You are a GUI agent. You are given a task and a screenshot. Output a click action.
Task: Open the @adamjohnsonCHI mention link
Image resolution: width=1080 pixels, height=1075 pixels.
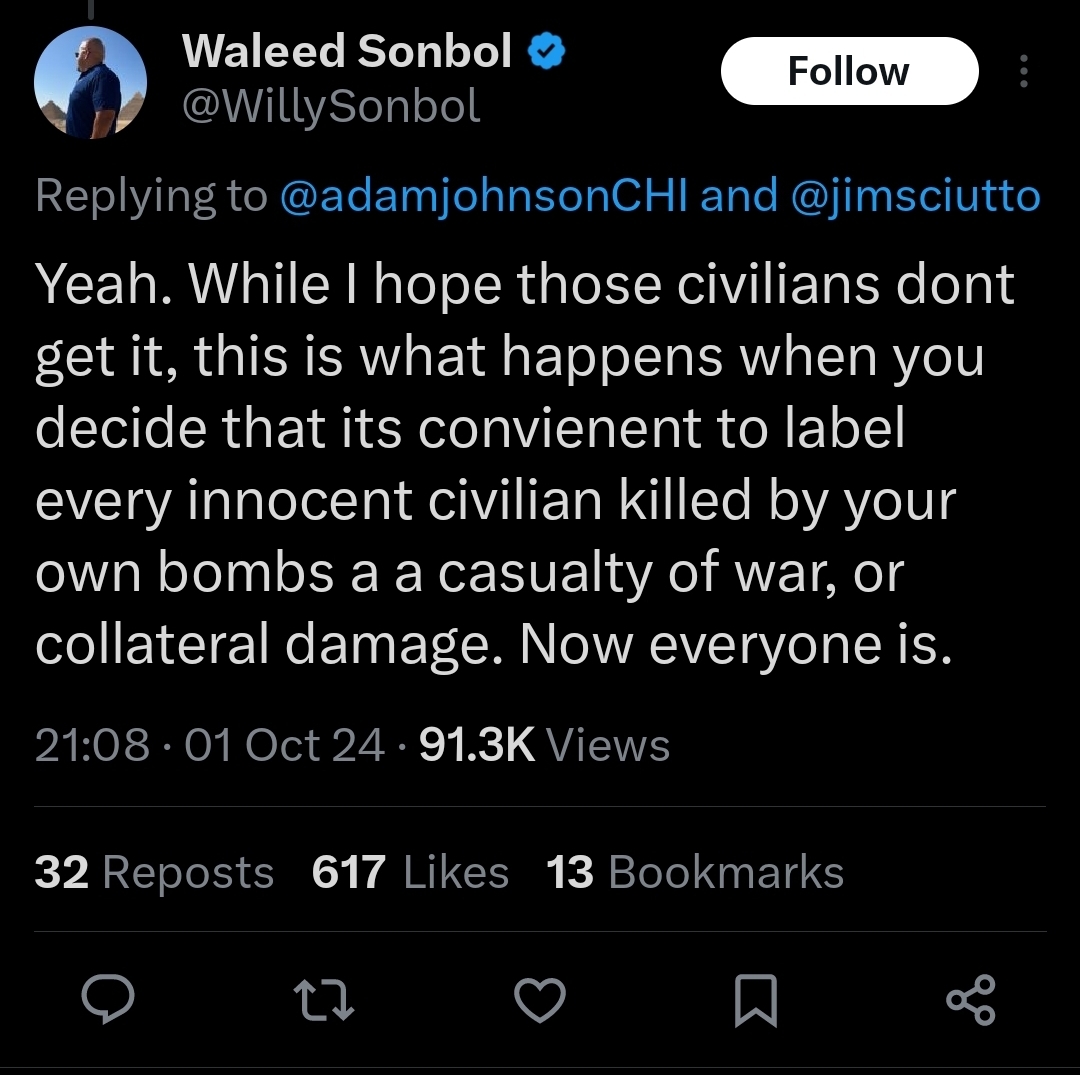click(x=484, y=195)
